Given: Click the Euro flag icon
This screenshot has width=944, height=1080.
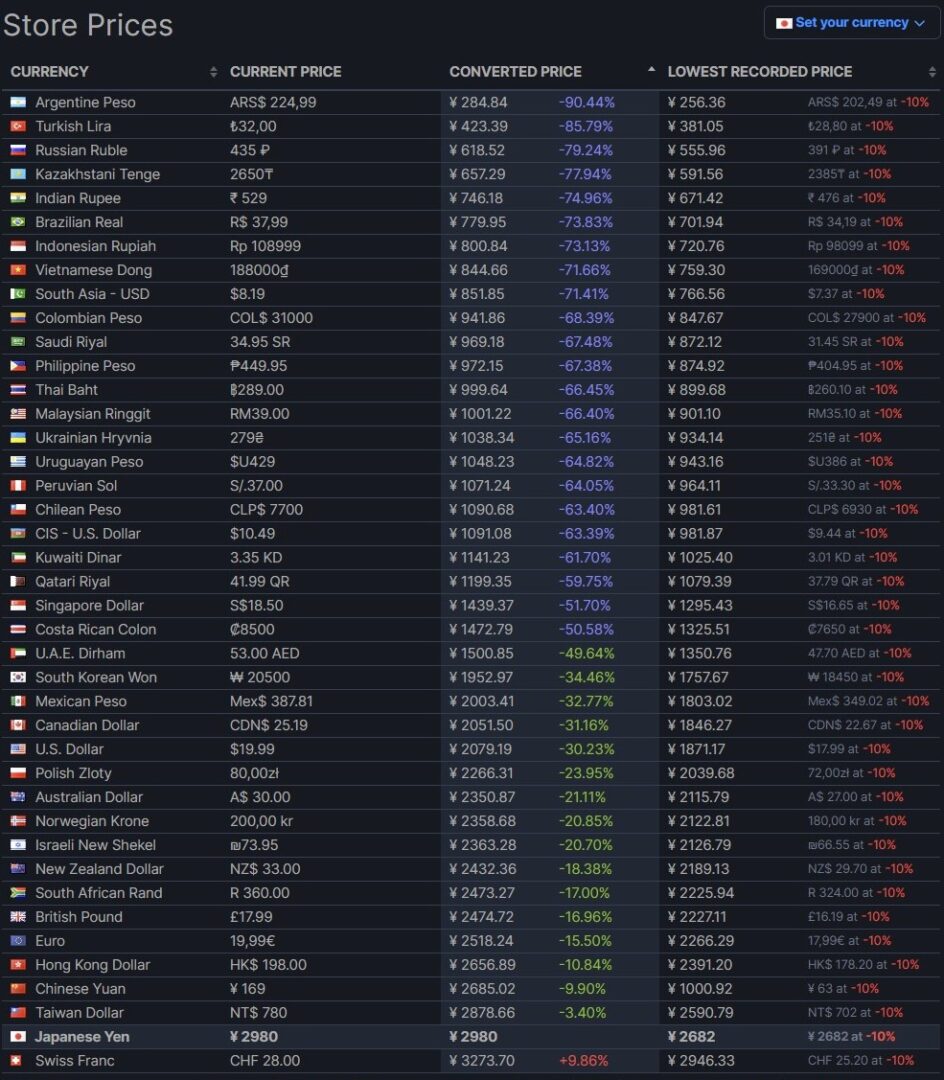Looking at the screenshot, I should point(17,941).
